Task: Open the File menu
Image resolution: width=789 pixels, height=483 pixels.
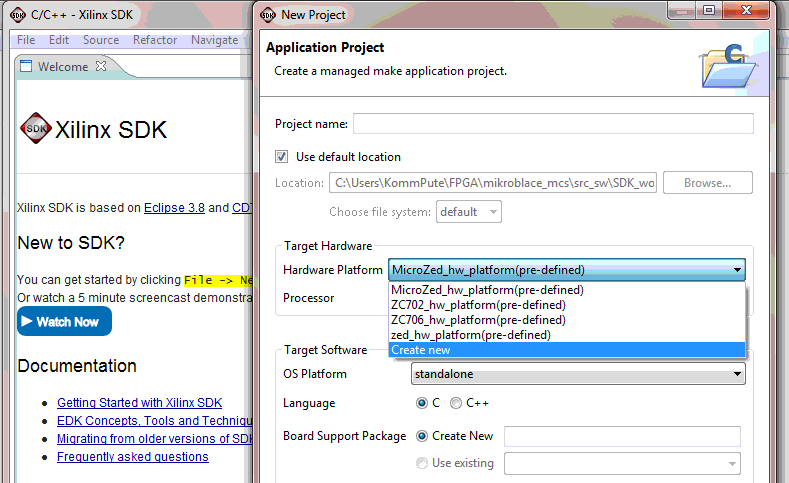Action: point(26,40)
